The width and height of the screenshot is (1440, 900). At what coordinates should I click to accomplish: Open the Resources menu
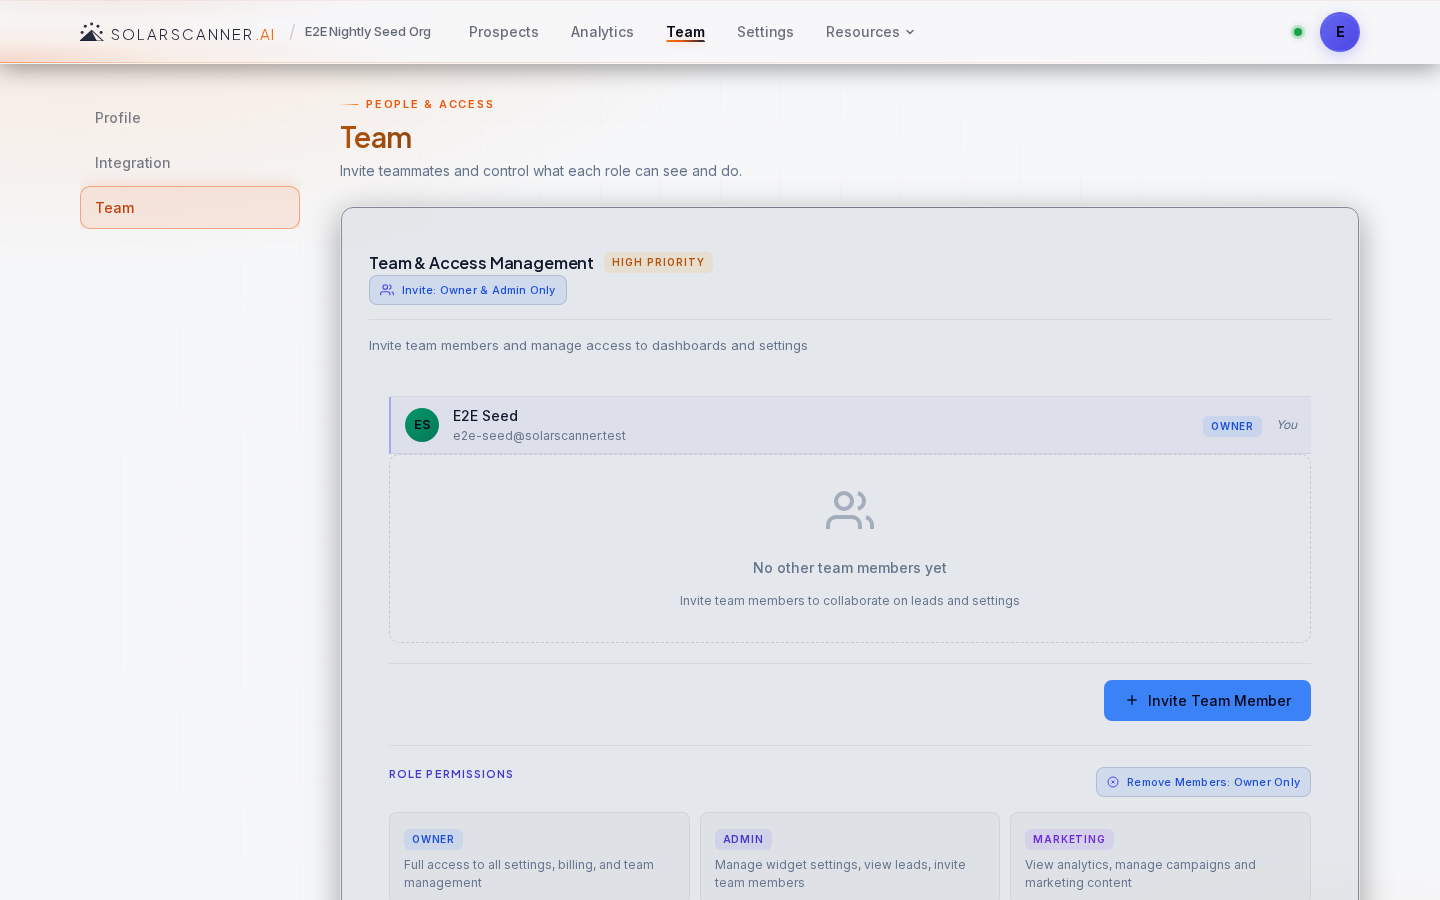[870, 32]
